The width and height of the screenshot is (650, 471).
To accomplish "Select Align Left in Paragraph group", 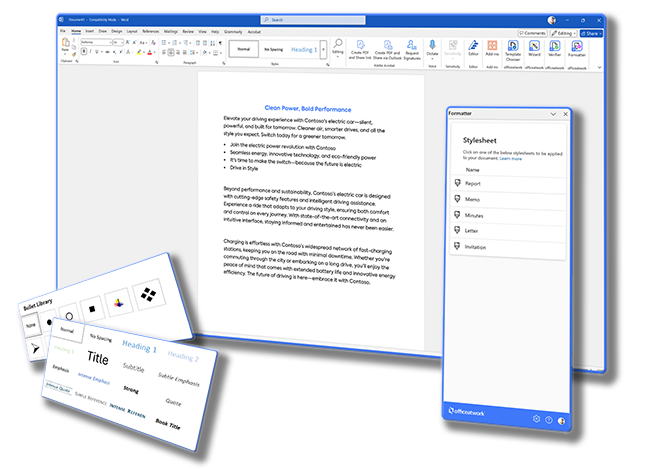I will pyautogui.click(x=164, y=52).
